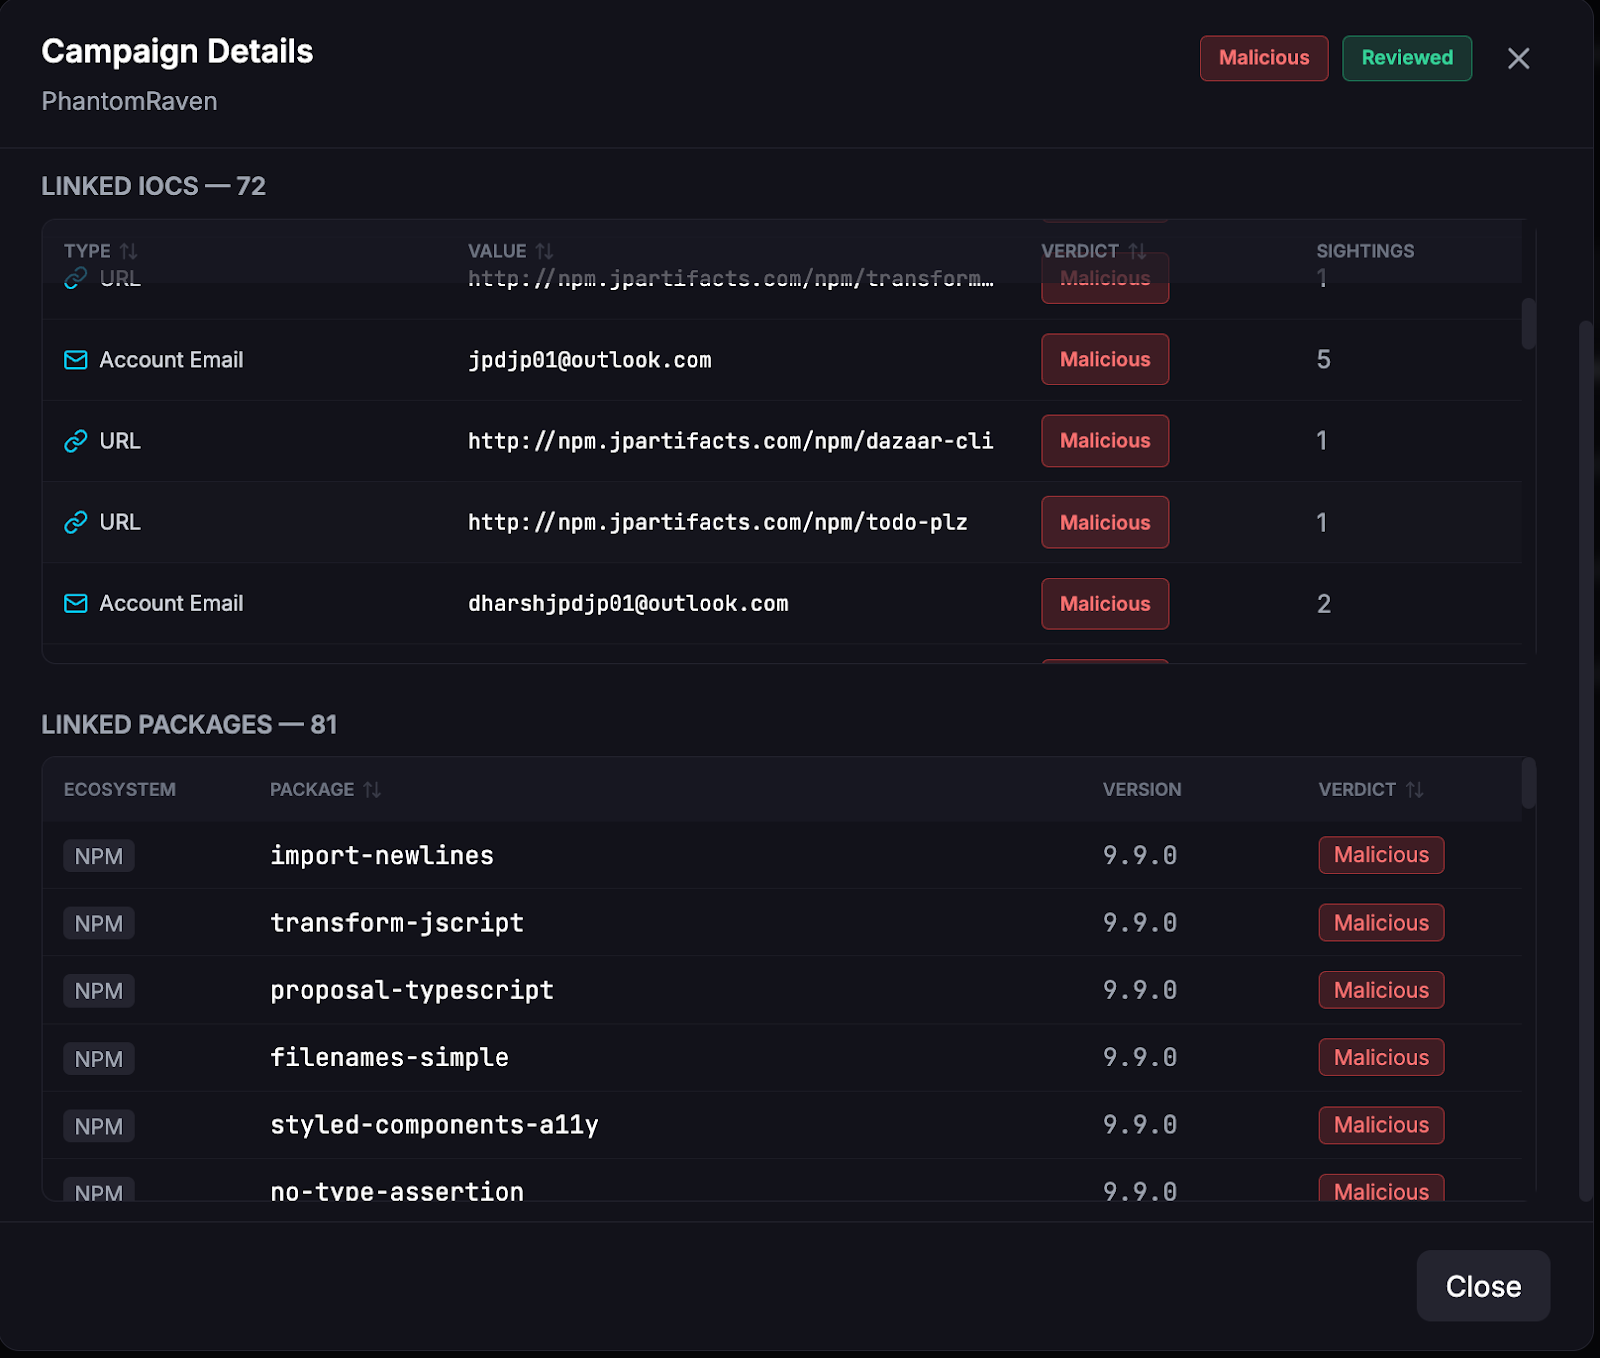Click NPM tag for proposal-typescript
1600x1358 pixels.
[99, 991]
